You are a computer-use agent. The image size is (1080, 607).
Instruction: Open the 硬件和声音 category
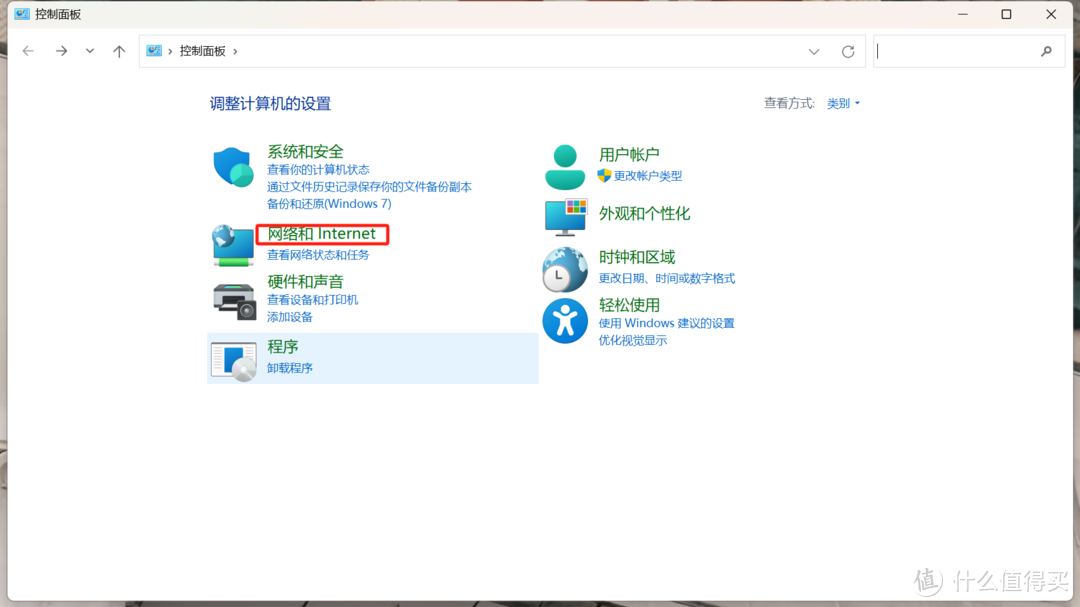tap(305, 282)
